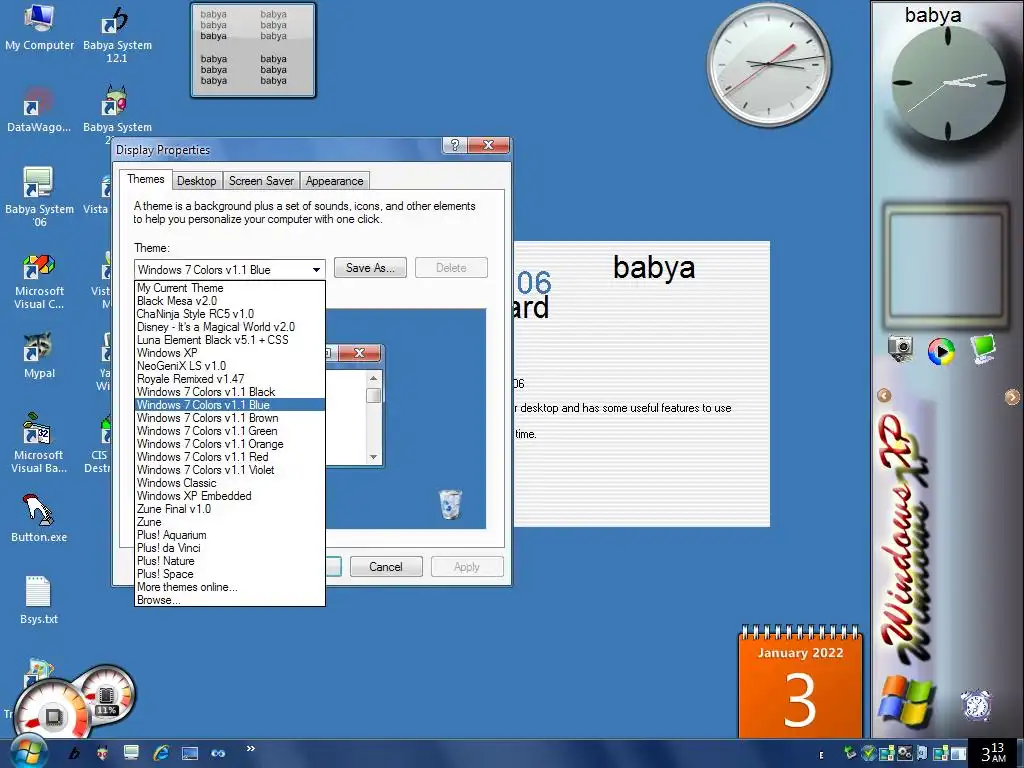Collapse the Theme combo box arrow

click(316, 269)
